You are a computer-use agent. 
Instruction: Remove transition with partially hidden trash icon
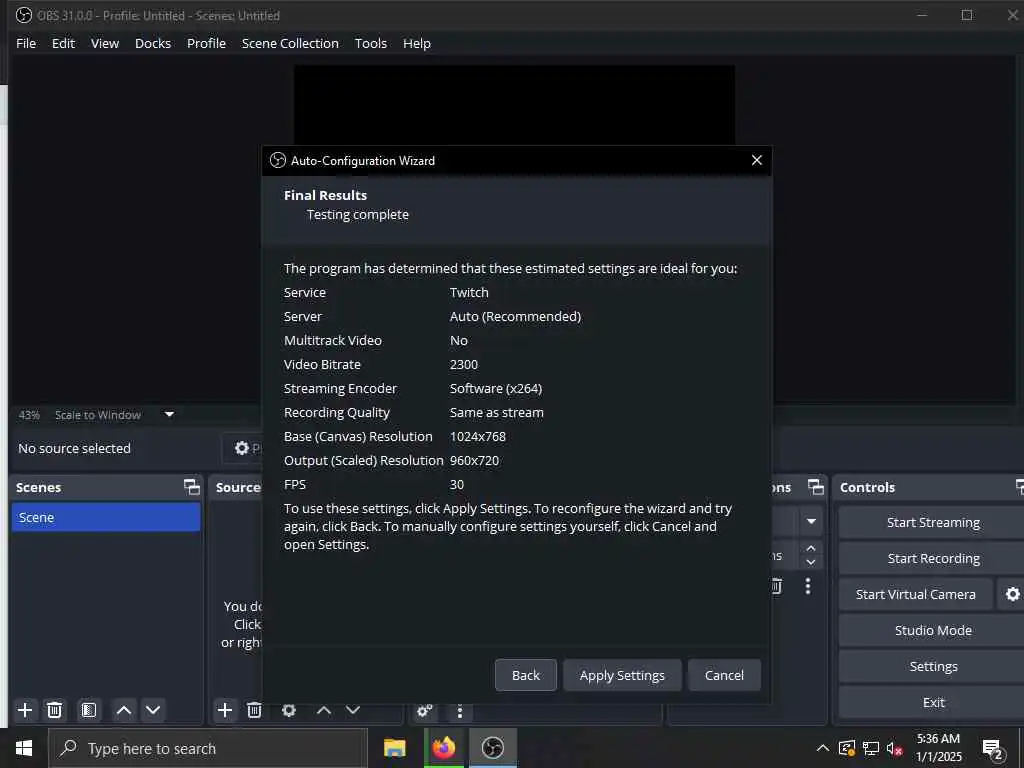coord(776,586)
